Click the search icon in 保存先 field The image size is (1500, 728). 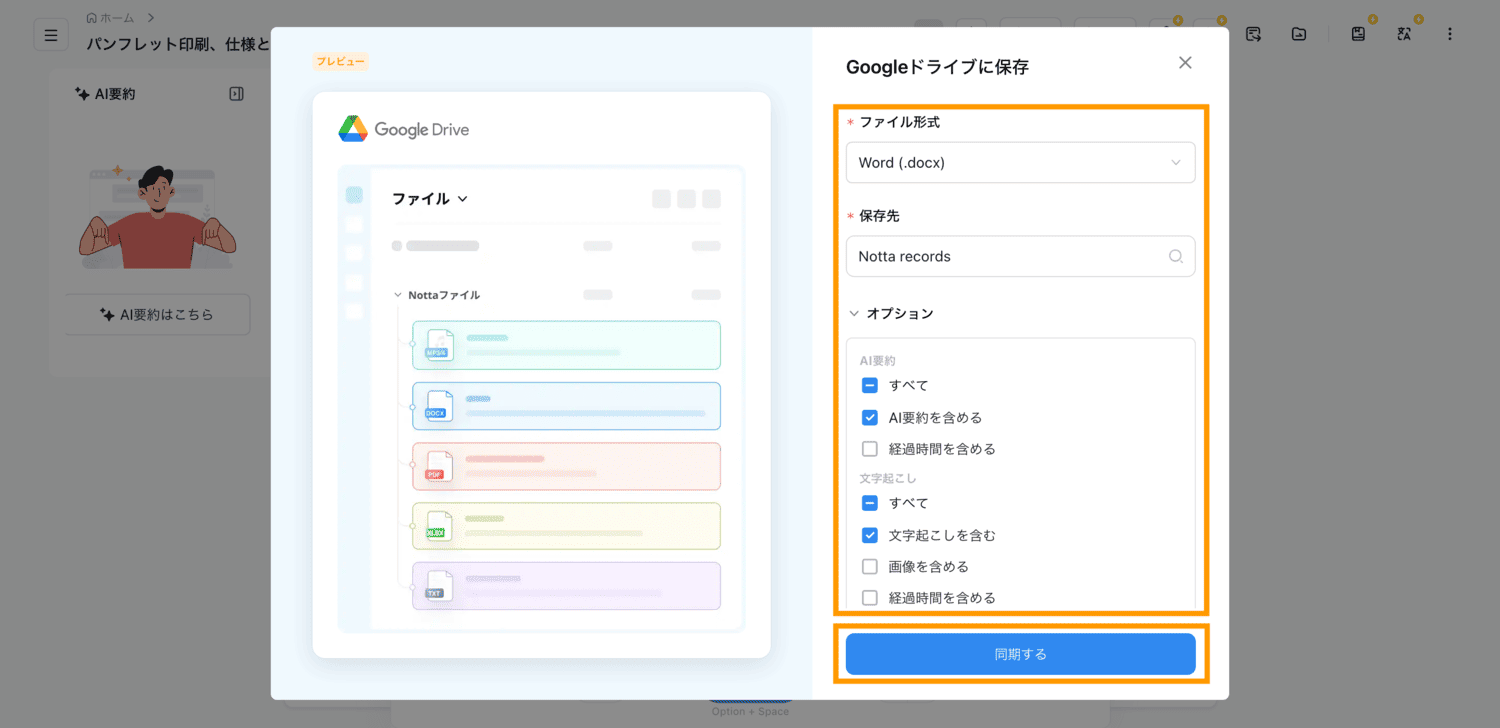1176,256
